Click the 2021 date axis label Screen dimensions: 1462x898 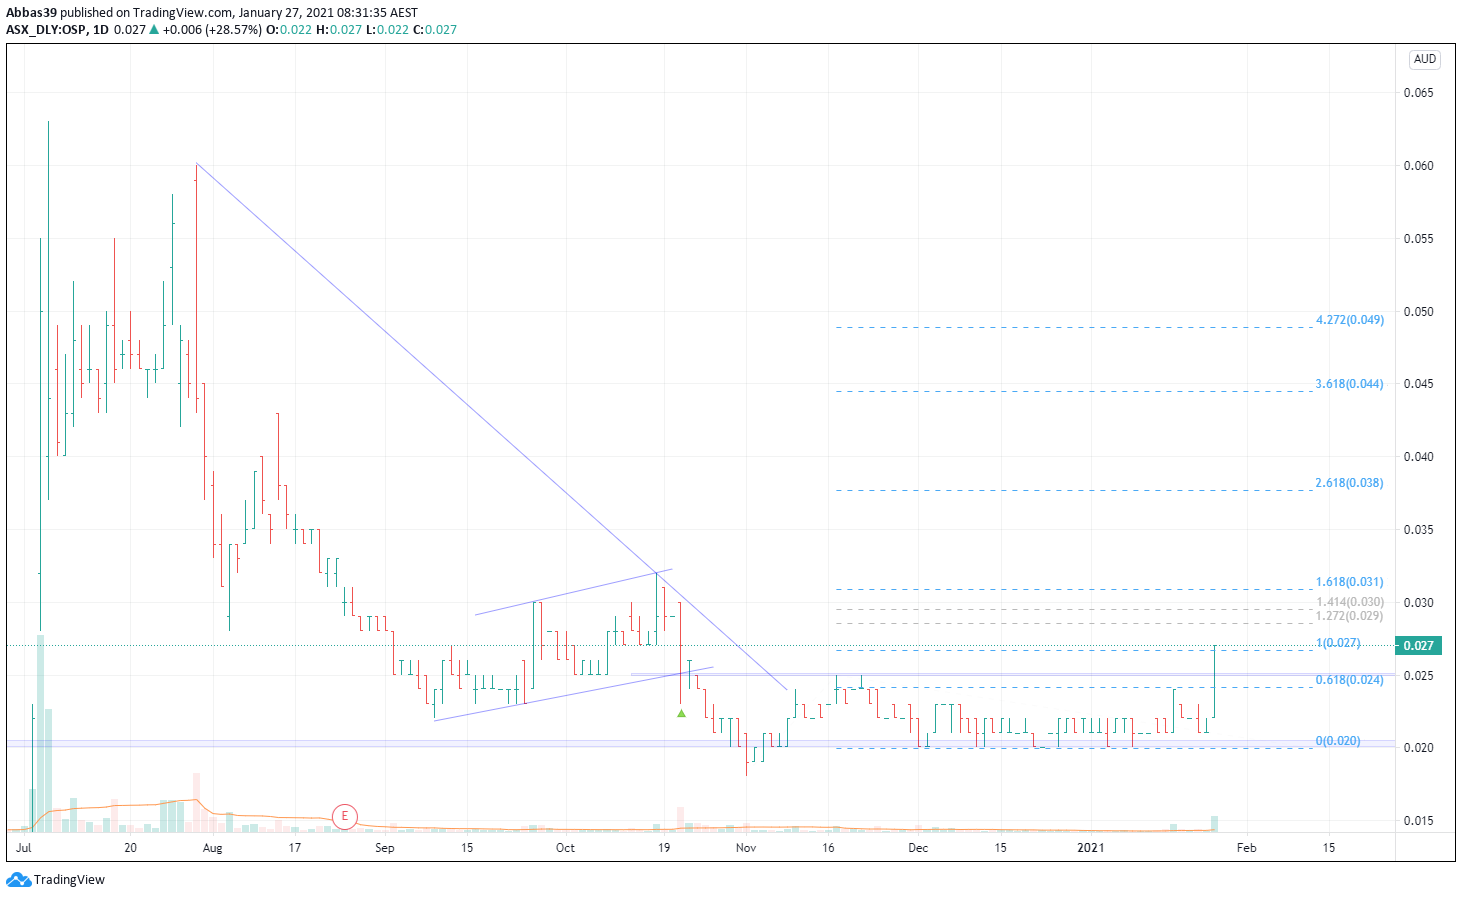click(x=1090, y=848)
